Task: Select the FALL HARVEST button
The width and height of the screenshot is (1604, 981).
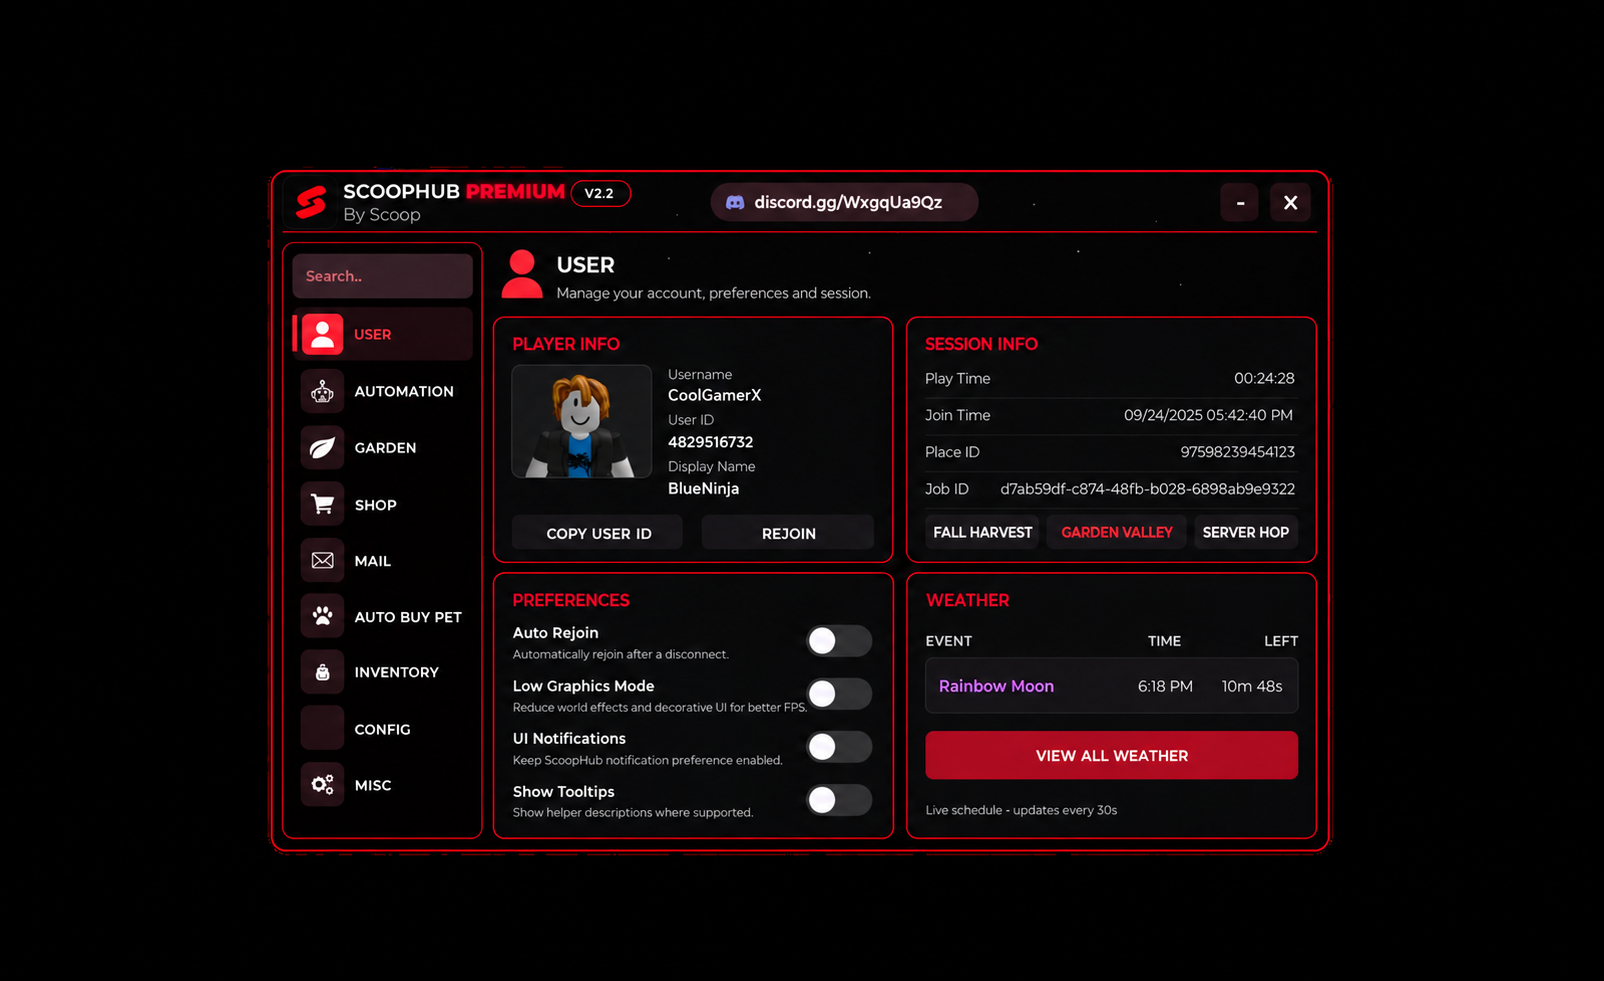Action: [x=982, y=532]
